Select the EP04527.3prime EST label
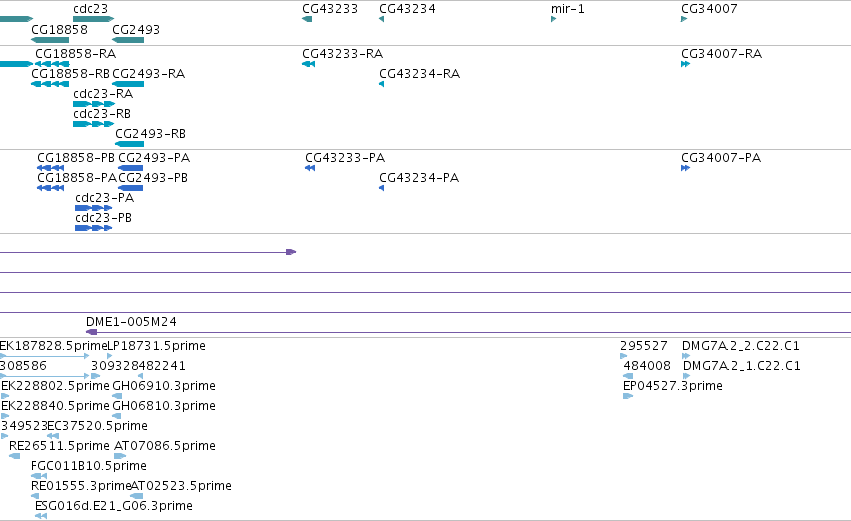The image size is (851, 521). [x=673, y=386]
